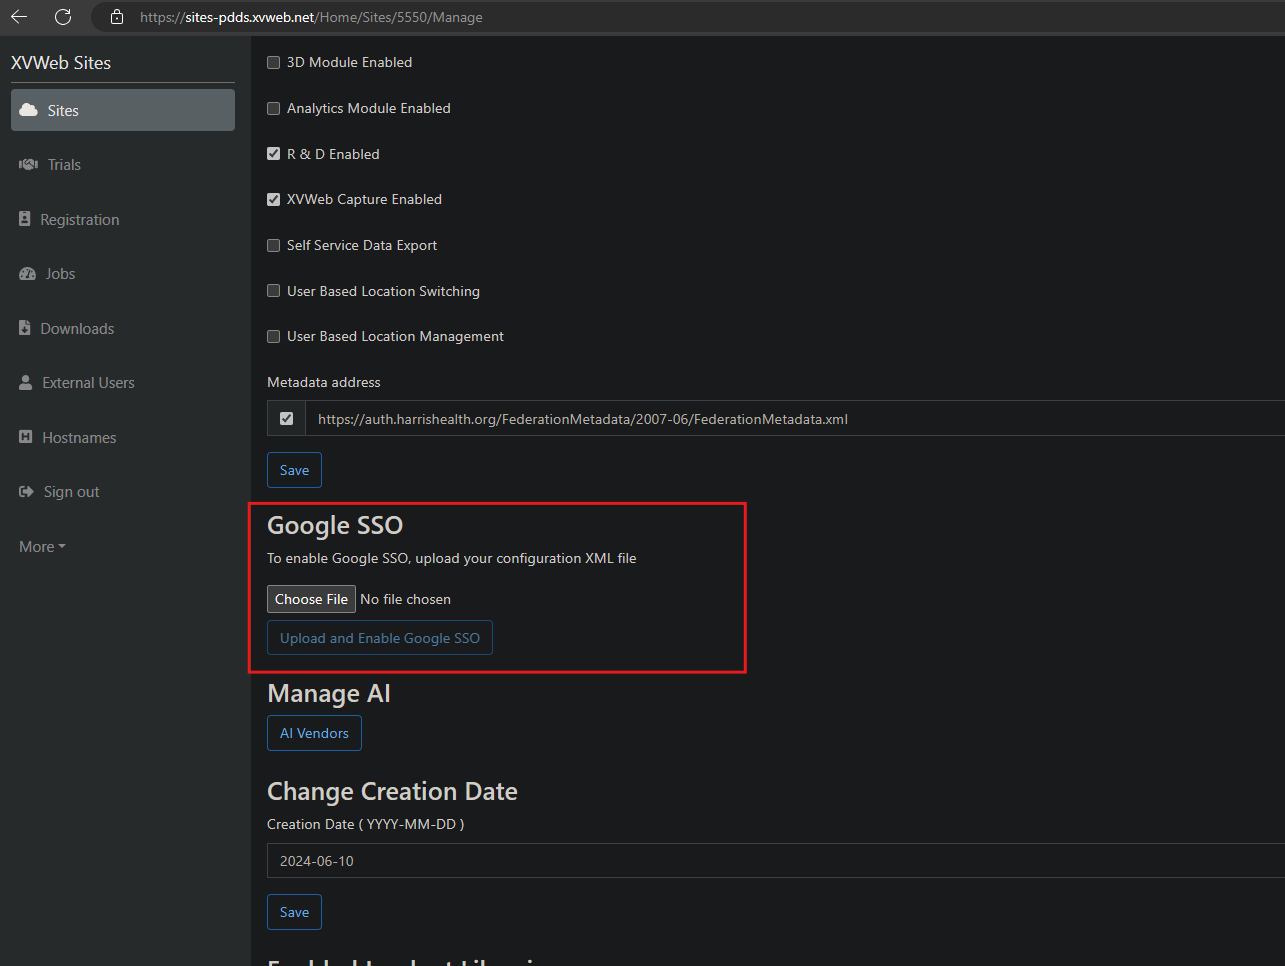Viewport: 1285px width, 966px height.
Task: Click Save below Creation Date field
Action: click(294, 912)
